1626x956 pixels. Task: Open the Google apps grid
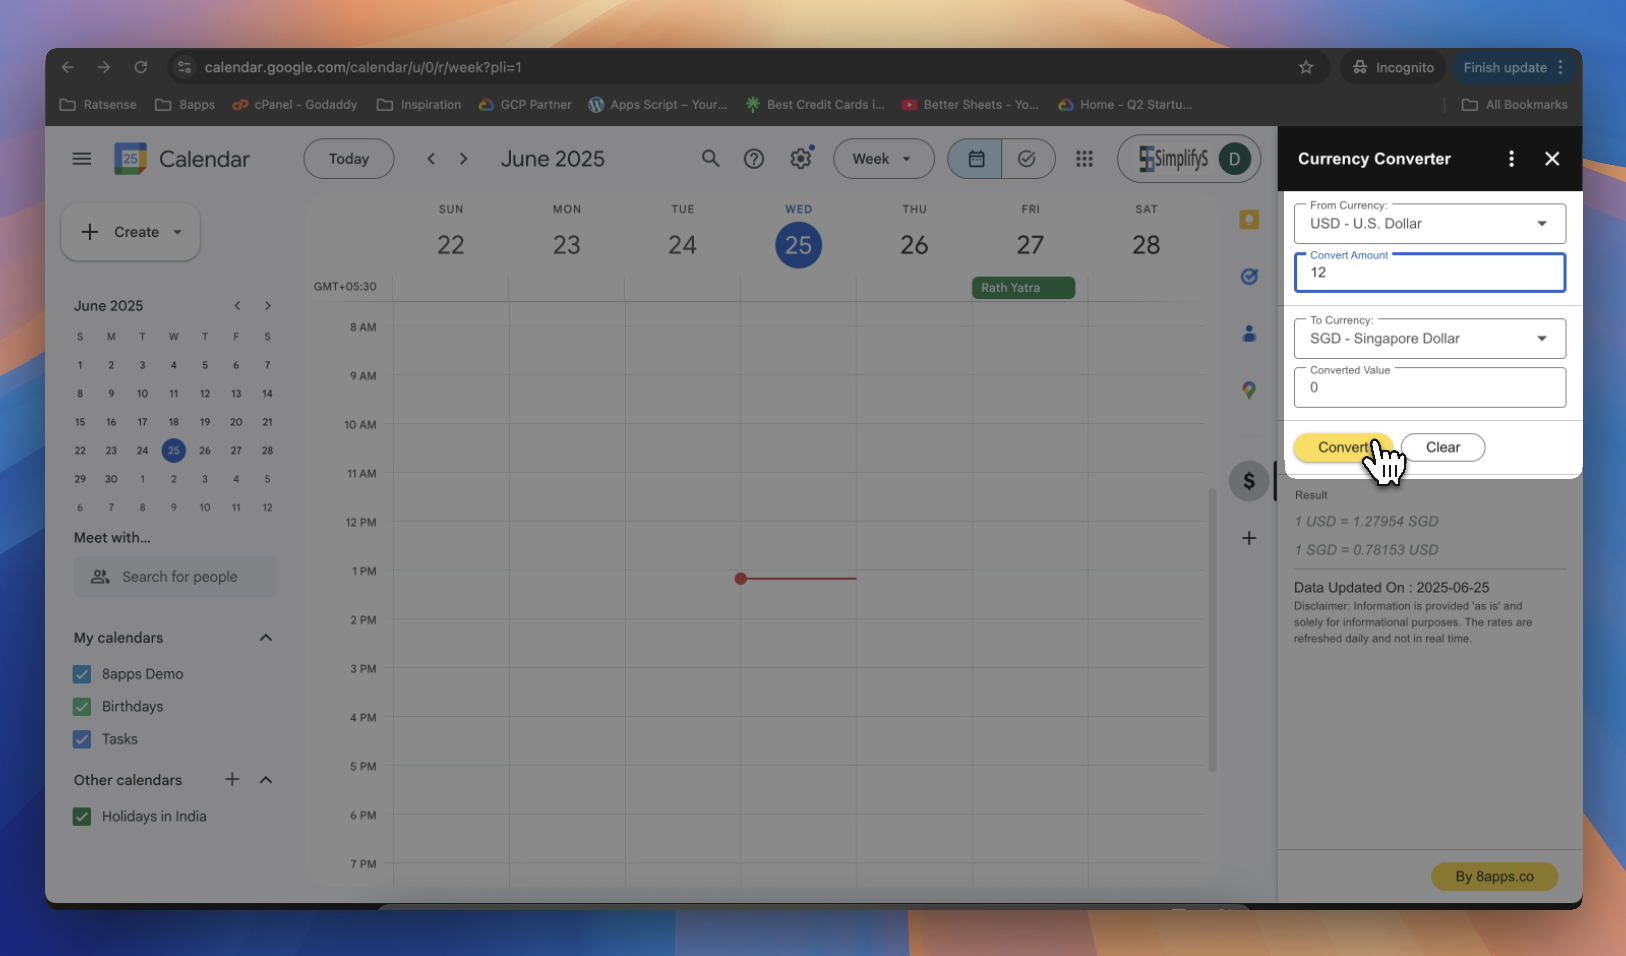click(1085, 158)
